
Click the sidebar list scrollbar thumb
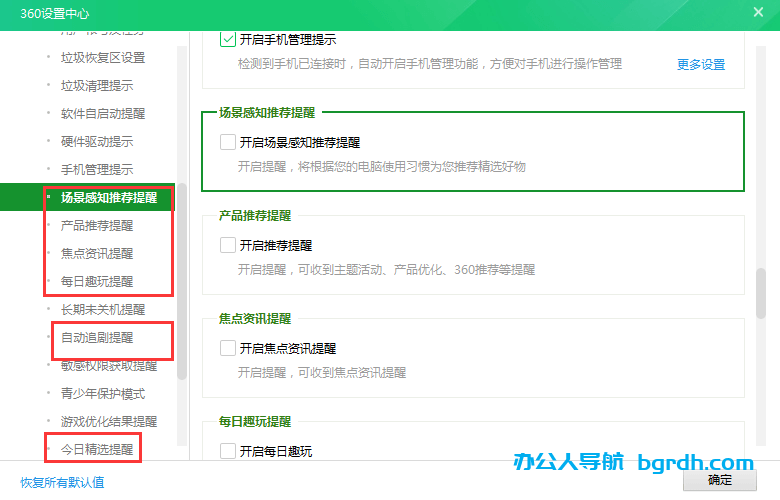tap(182, 281)
